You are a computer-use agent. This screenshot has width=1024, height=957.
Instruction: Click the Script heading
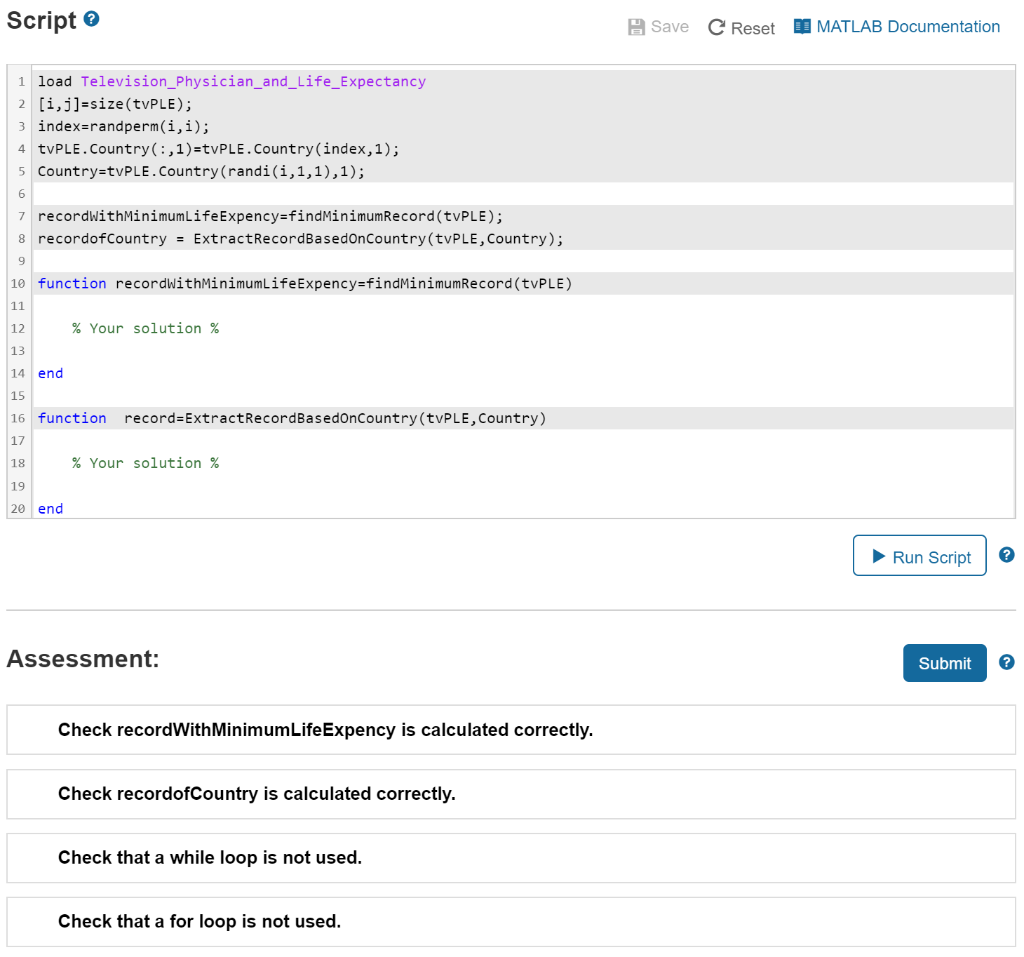click(x=41, y=20)
